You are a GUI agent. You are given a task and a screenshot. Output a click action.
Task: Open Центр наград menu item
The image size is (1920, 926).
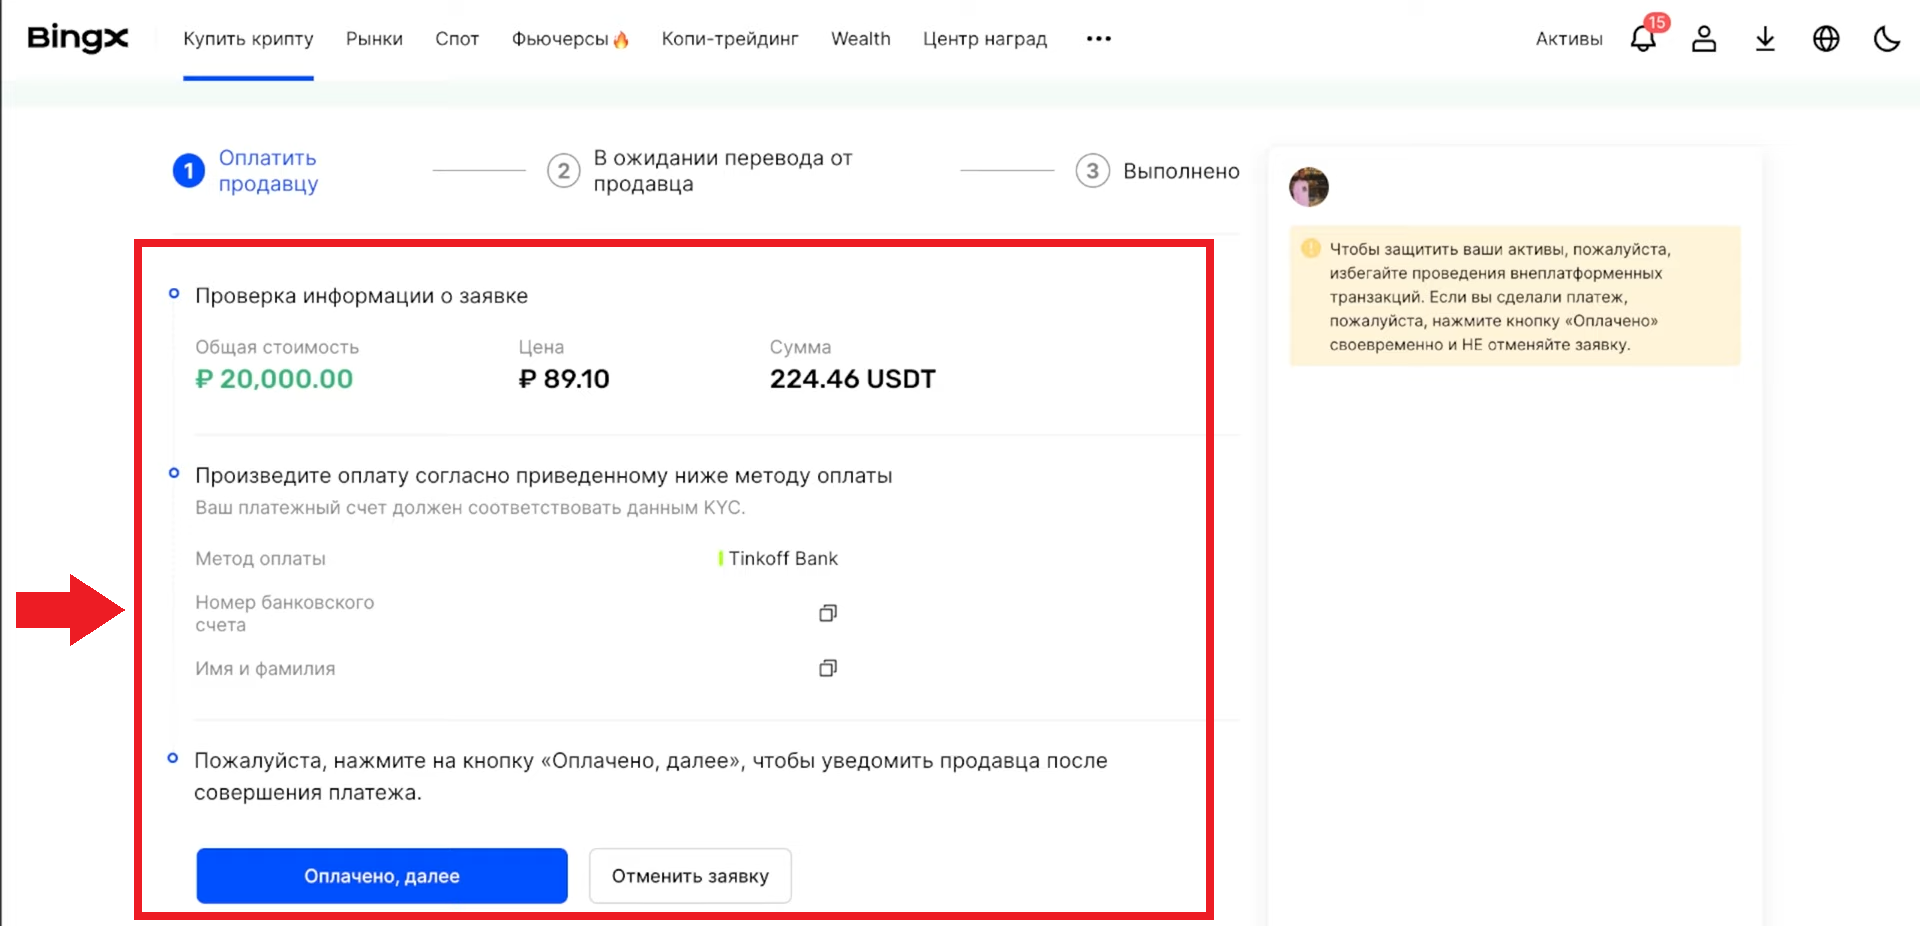coord(985,39)
